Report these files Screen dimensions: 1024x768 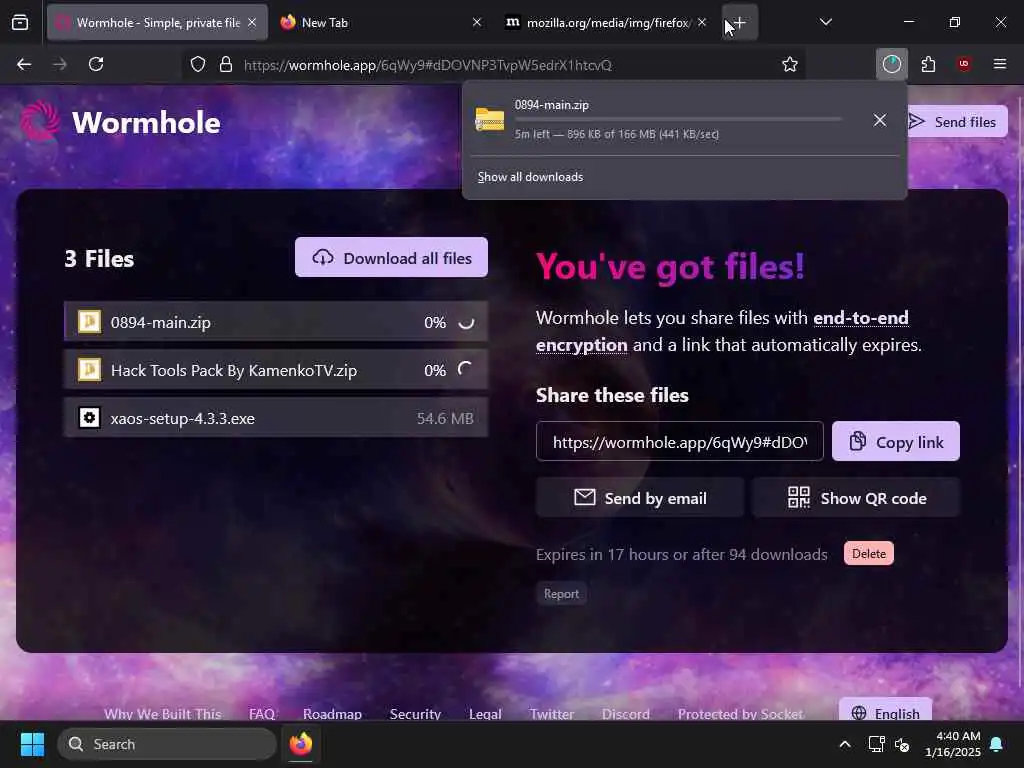561,594
